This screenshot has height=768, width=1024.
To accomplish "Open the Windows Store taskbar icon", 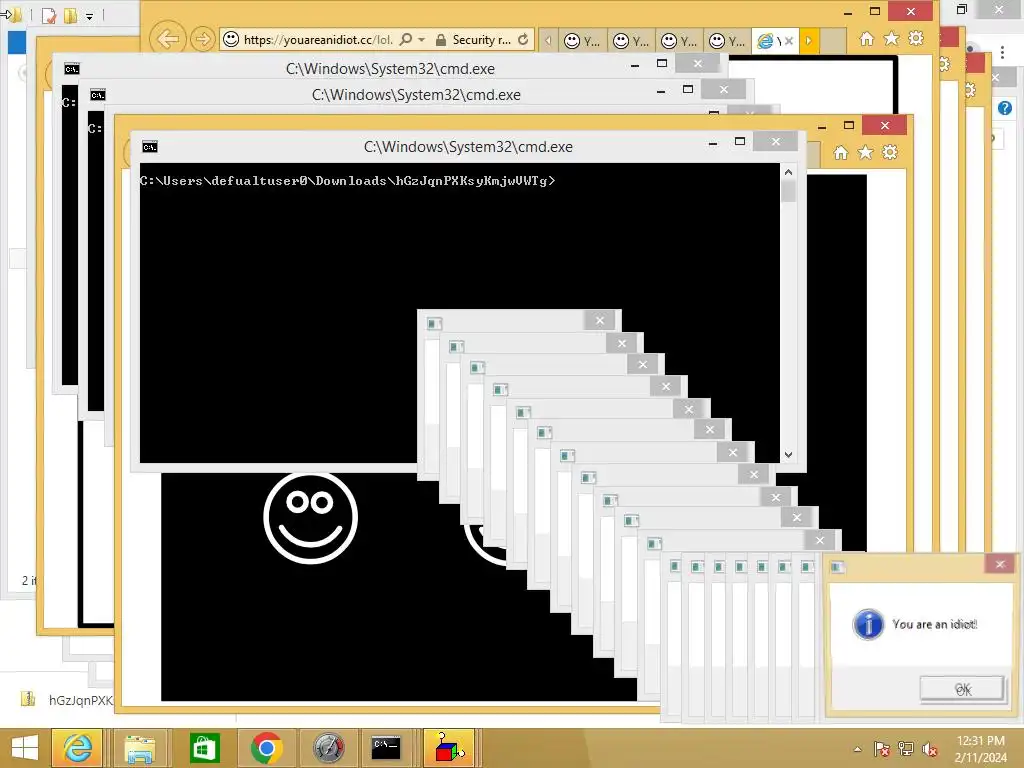I will point(204,748).
